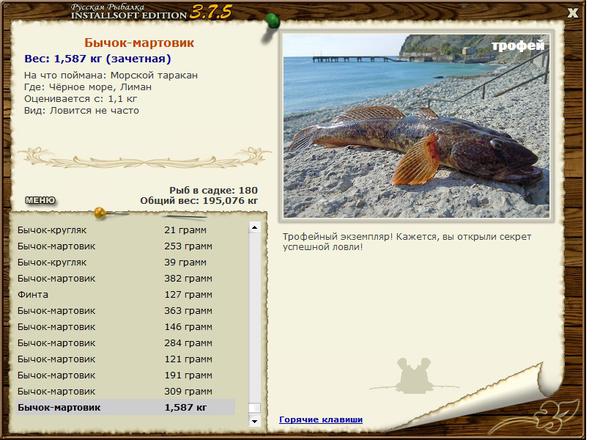Click Рыб в садке: 180 counter

(x=214, y=190)
